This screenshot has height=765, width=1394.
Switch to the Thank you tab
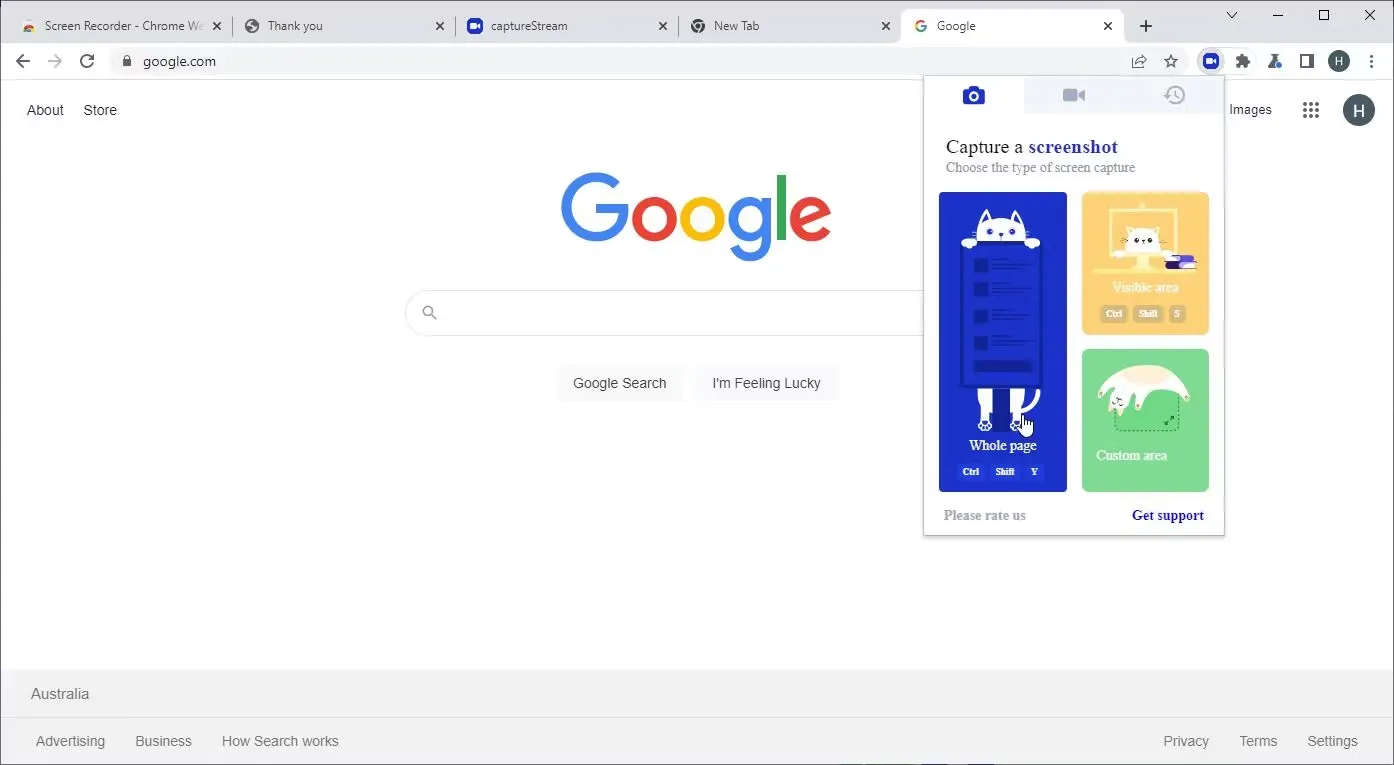pyautogui.click(x=341, y=26)
